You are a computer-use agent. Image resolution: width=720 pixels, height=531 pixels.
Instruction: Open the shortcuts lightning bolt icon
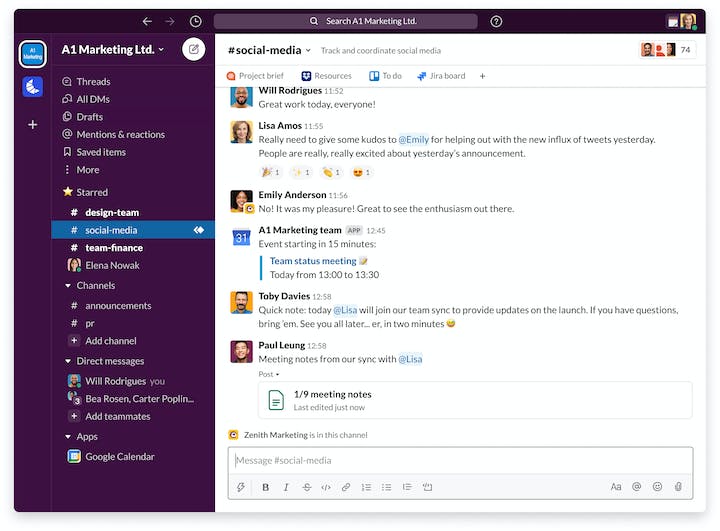coord(241,487)
